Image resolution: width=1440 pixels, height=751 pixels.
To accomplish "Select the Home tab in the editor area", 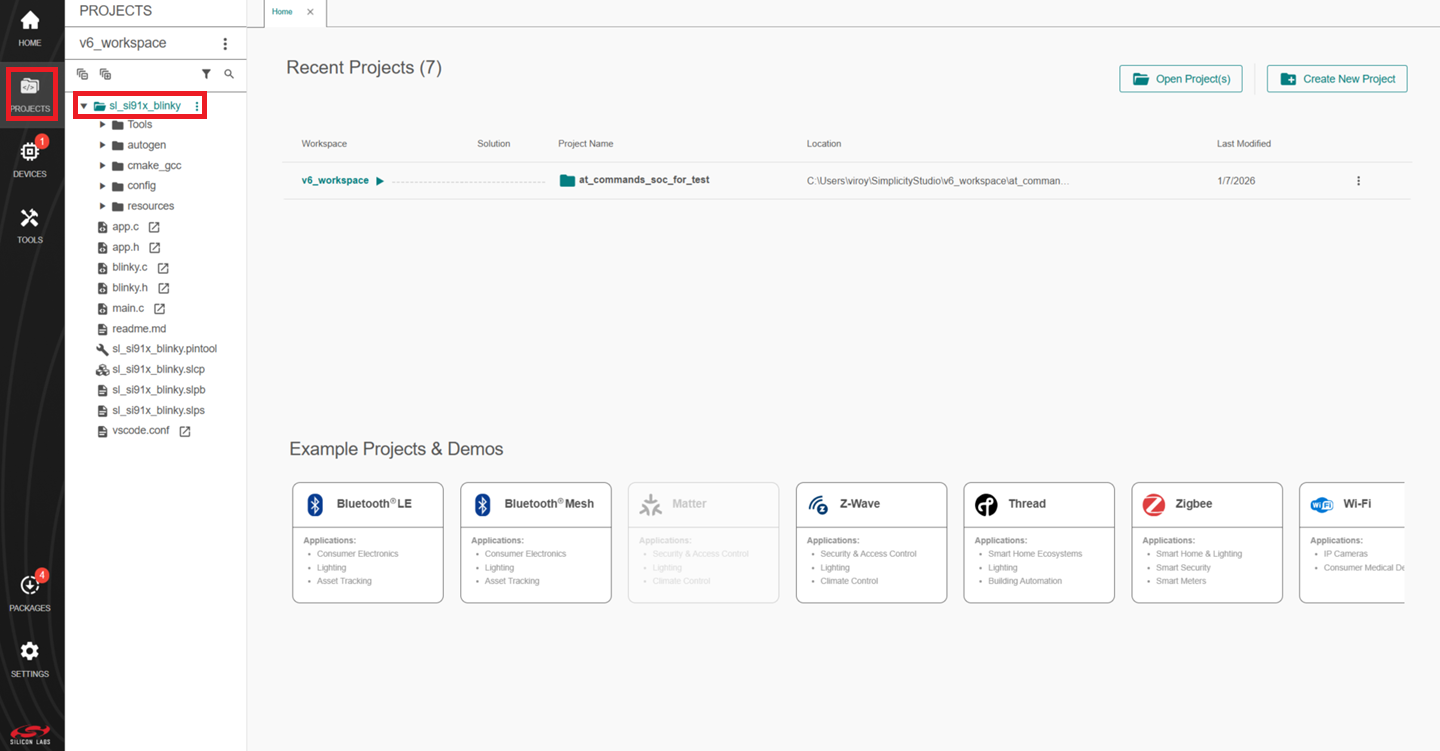I will click(x=283, y=13).
